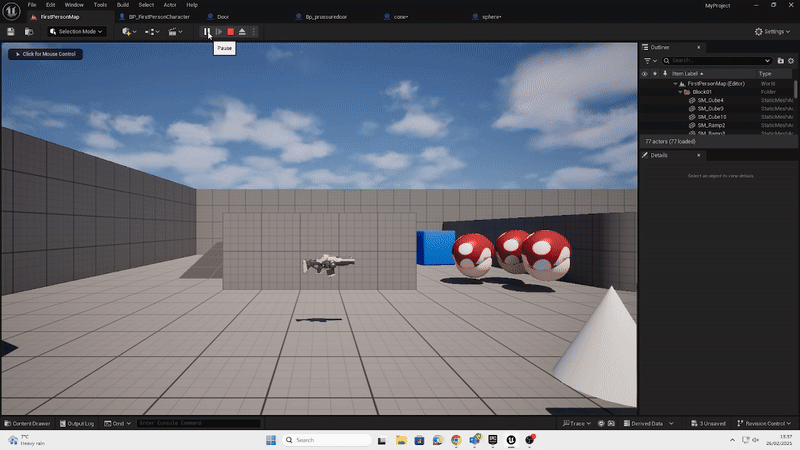Click the pinned column header in Outliner
The height and width of the screenshot is (450, 800).
(x=665, y=74)
